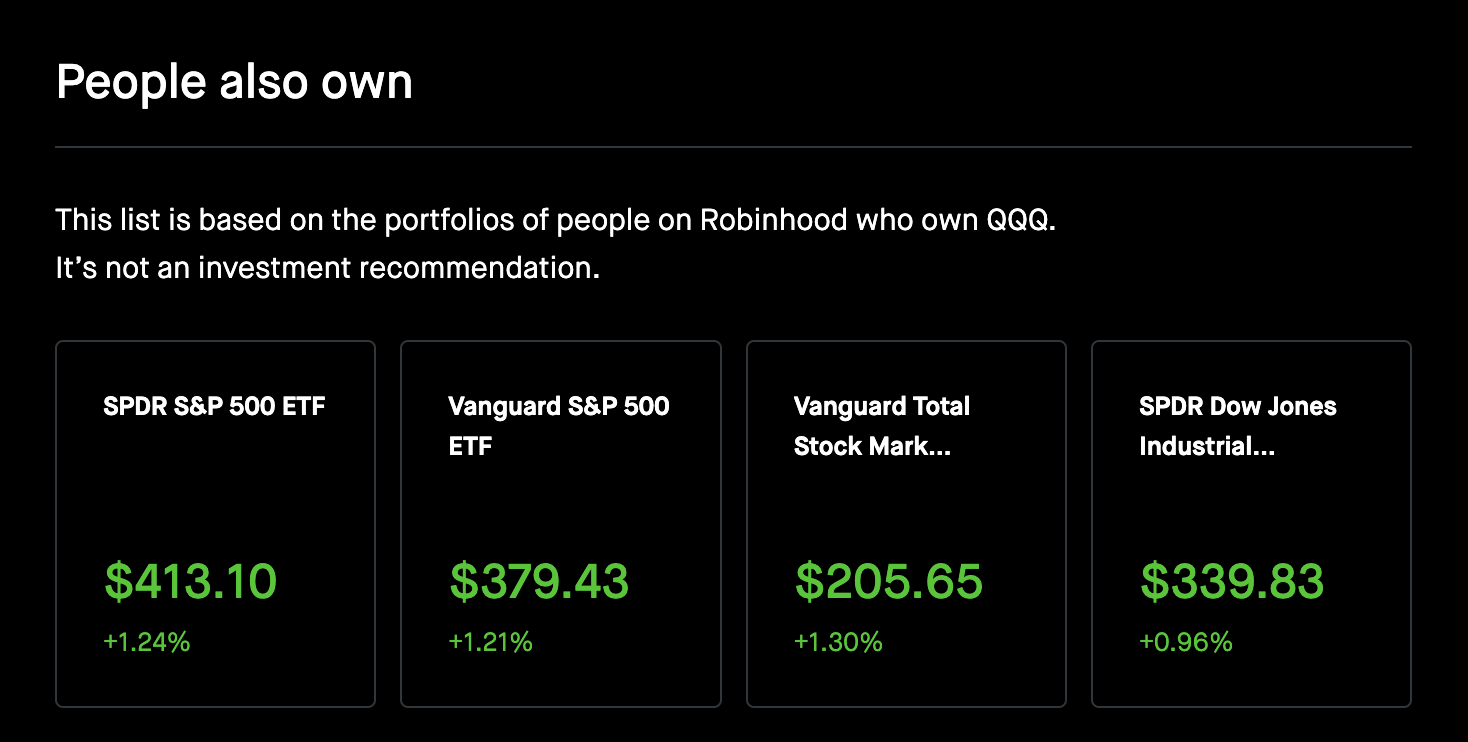Screen dimensions: 1468x742
Task: Select the +1.30% daily change
Action: [838, 641]
